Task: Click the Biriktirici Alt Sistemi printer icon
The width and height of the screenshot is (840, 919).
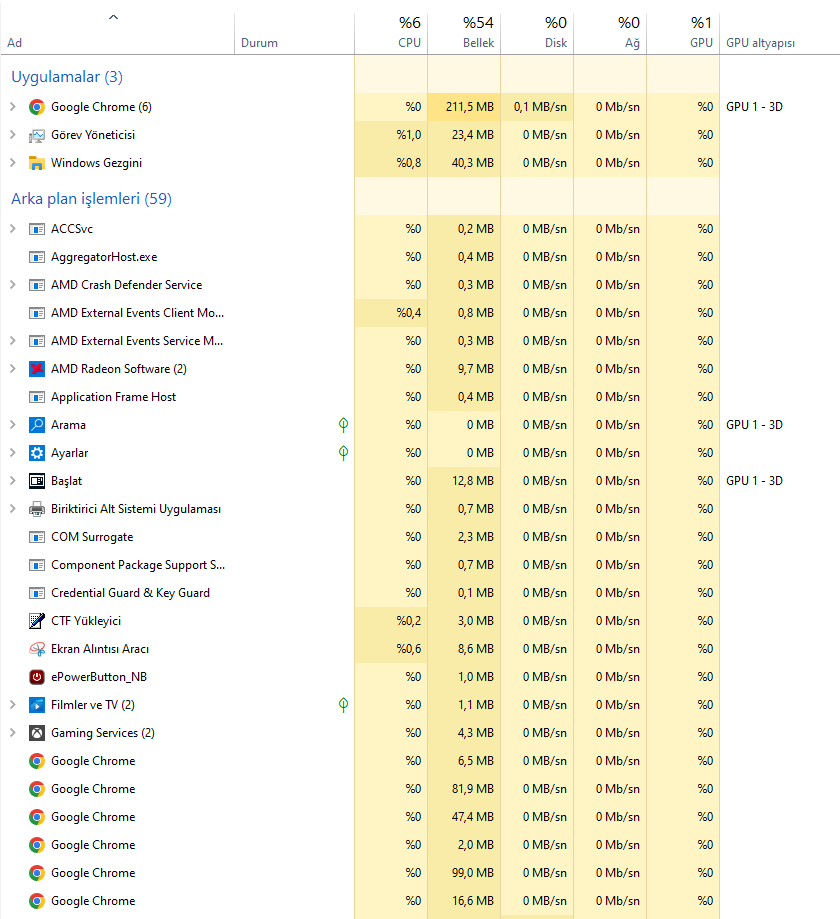Action: click(x=37, y=509)
